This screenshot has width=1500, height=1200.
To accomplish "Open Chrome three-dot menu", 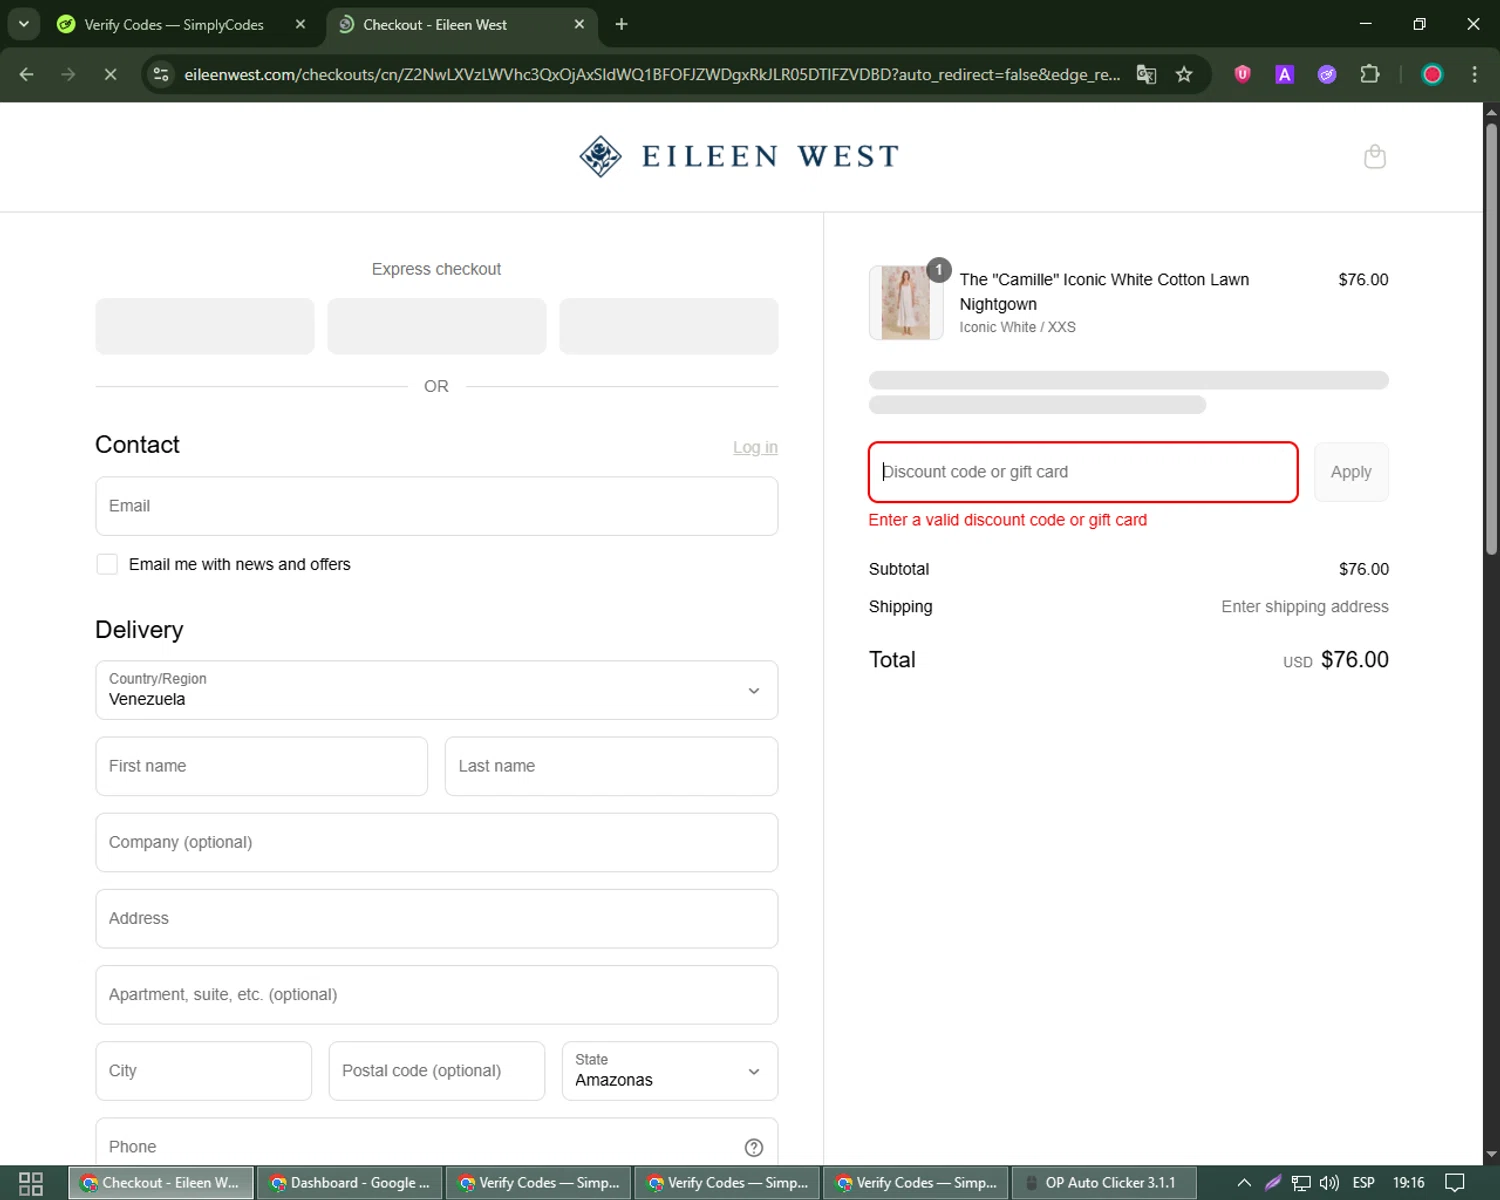I will coord(1474,74).
